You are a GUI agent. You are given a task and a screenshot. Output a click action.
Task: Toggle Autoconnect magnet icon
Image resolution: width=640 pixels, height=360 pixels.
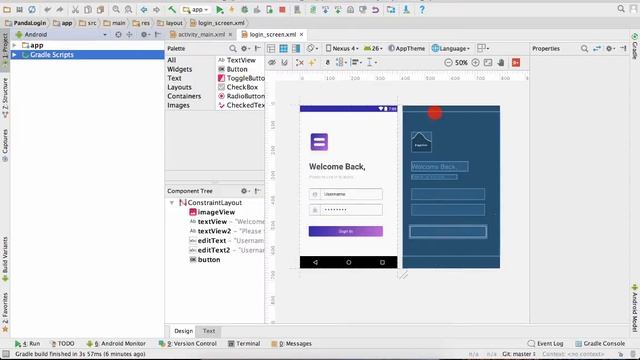pyautogui.click(x=284, y=62)
